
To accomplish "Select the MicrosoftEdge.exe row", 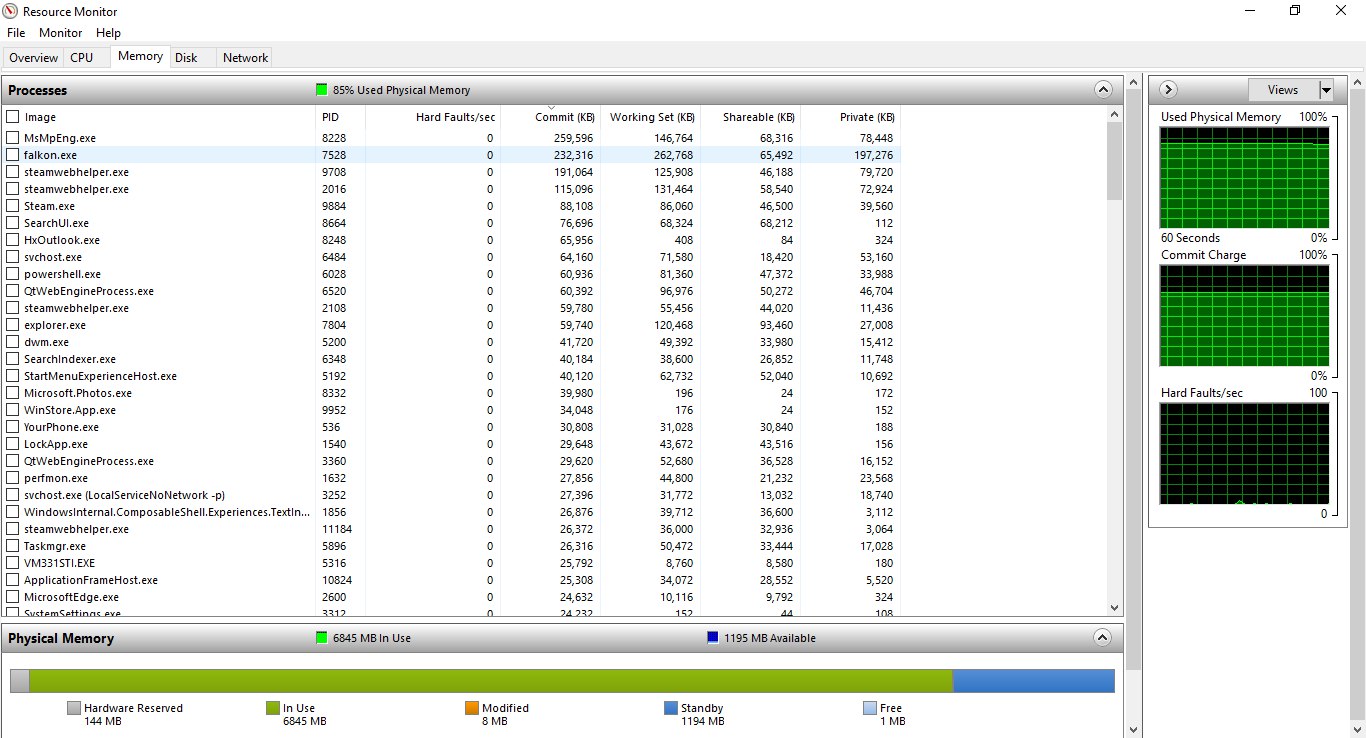I will click(x=452, y=597).
